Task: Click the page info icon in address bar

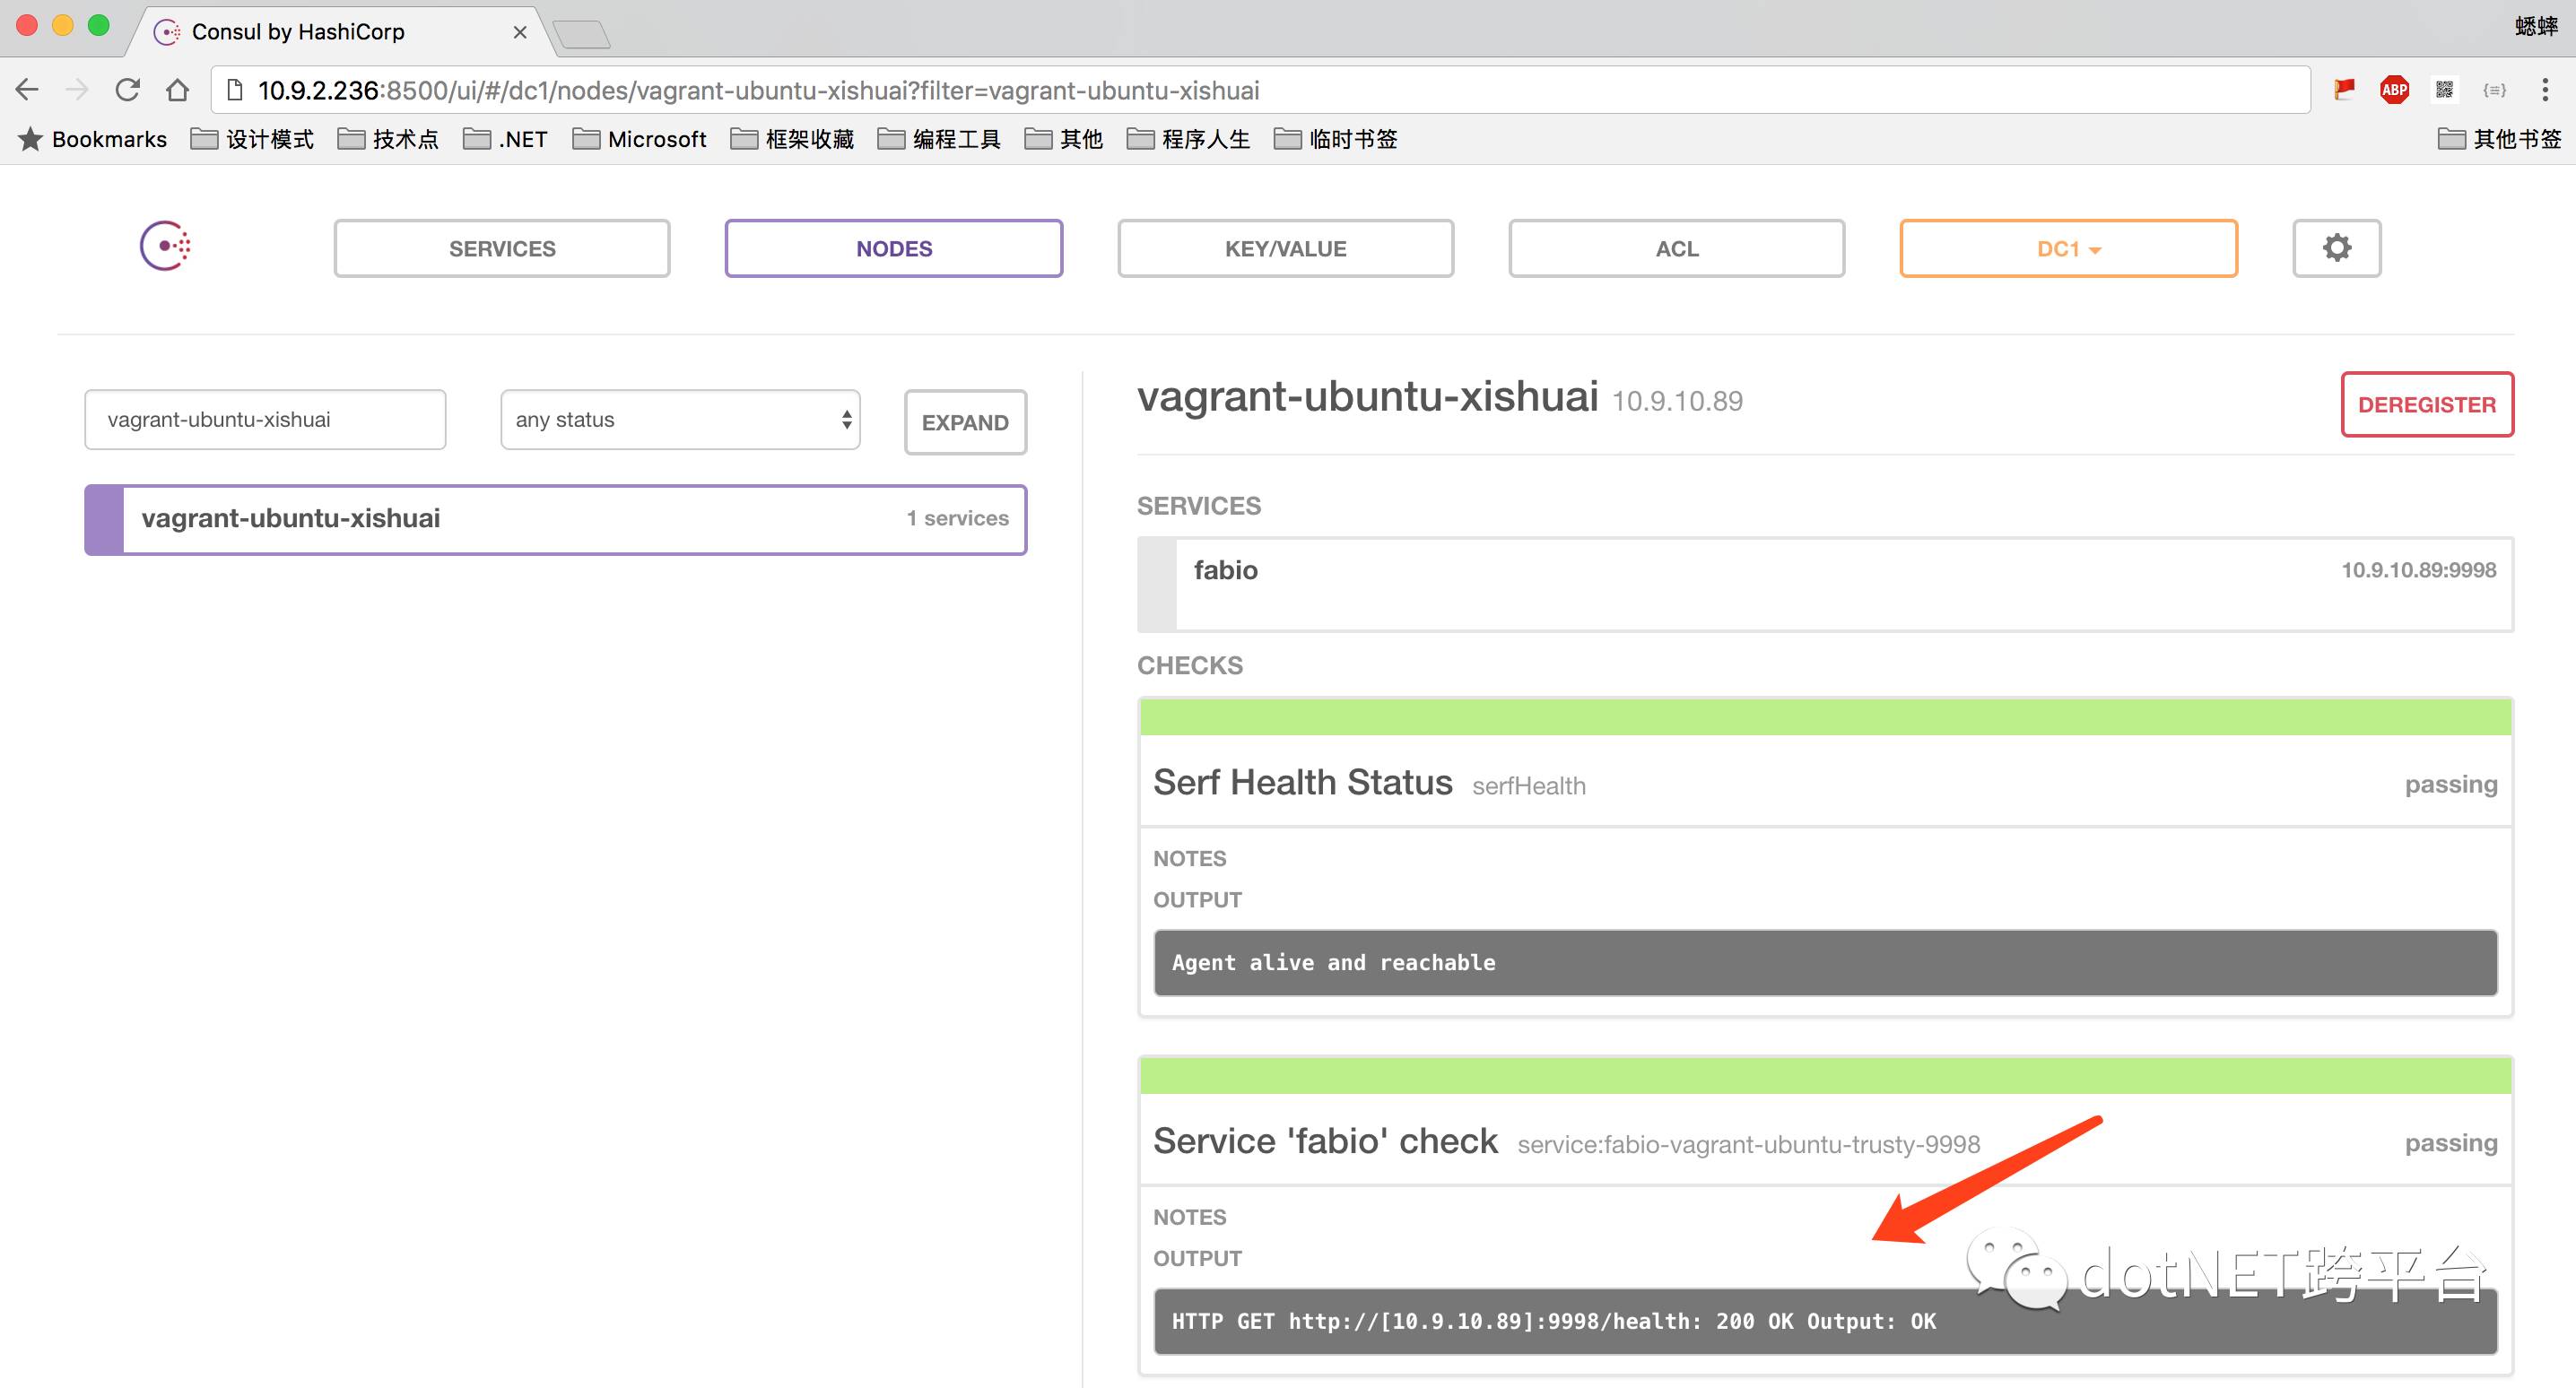Action: point(235,90)
